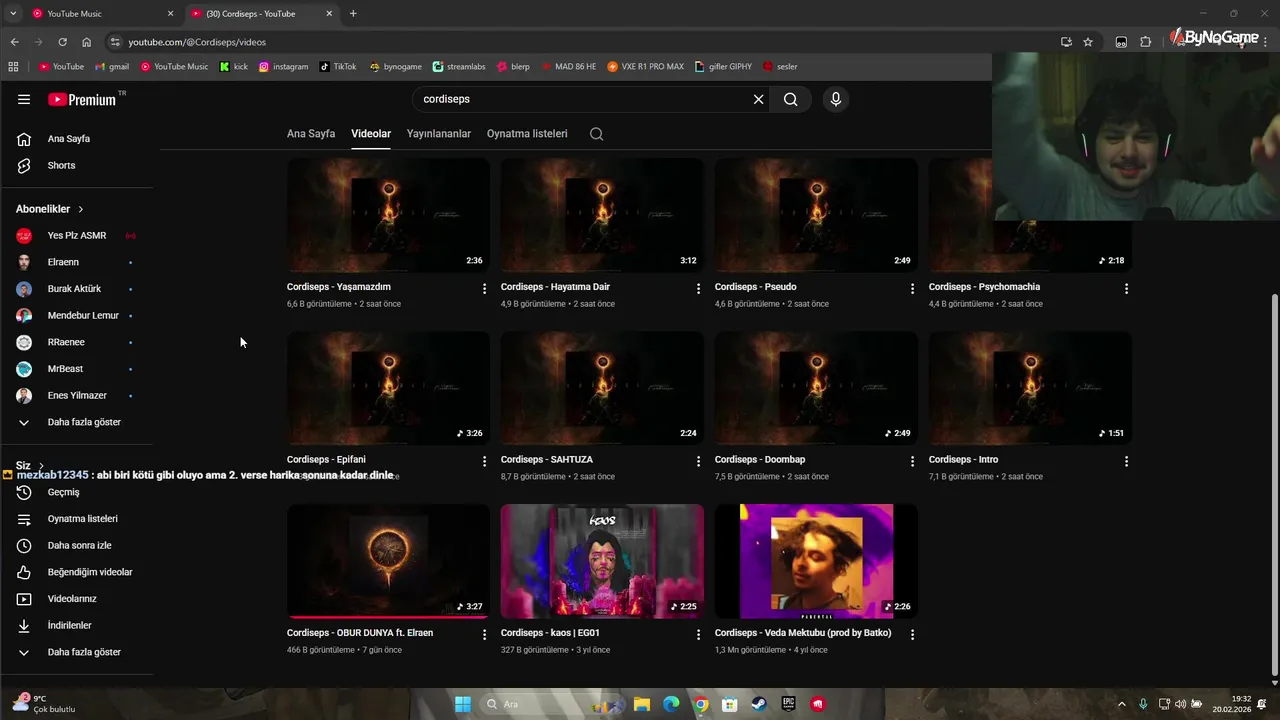
Task: Open the YouTube hamburger guide menu
Action: click(x=24, y=99)
